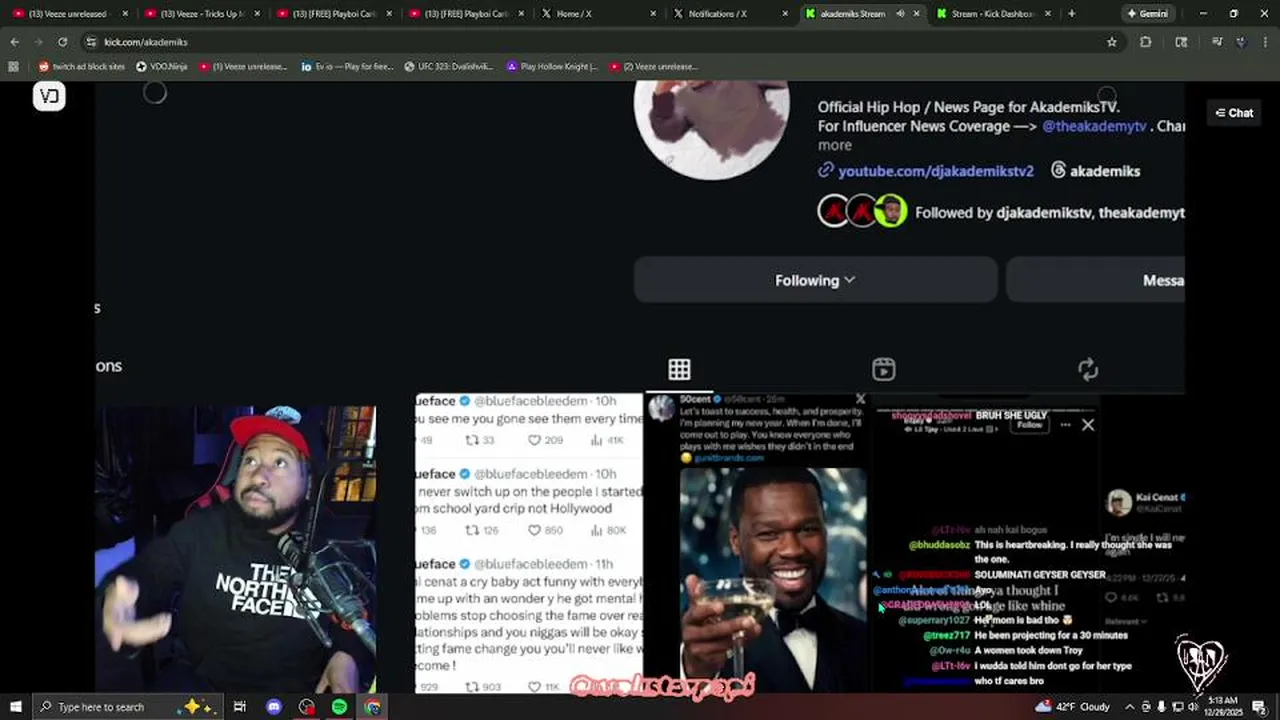This screenshot has width=1280, height=720.
Task: Open Task View in taskbar
Action: [240, 707]
